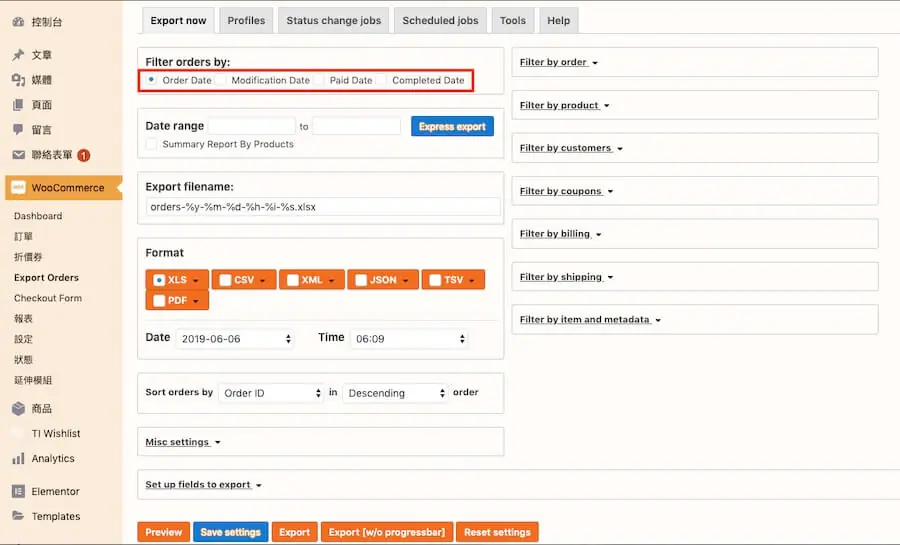The image size is (900, 545).
Task: Open the Time dropdown showing 06:09
Action: pos(409,339)
